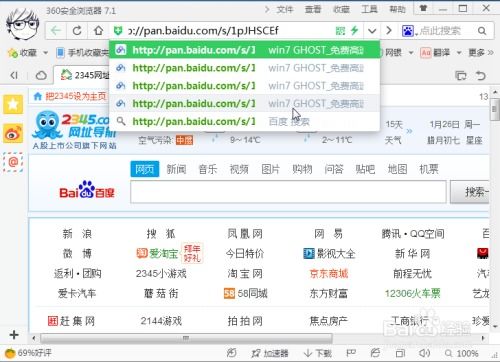Open the mail @ sidebar icon
Screen dimensions: 500x362
pos(13,162)
